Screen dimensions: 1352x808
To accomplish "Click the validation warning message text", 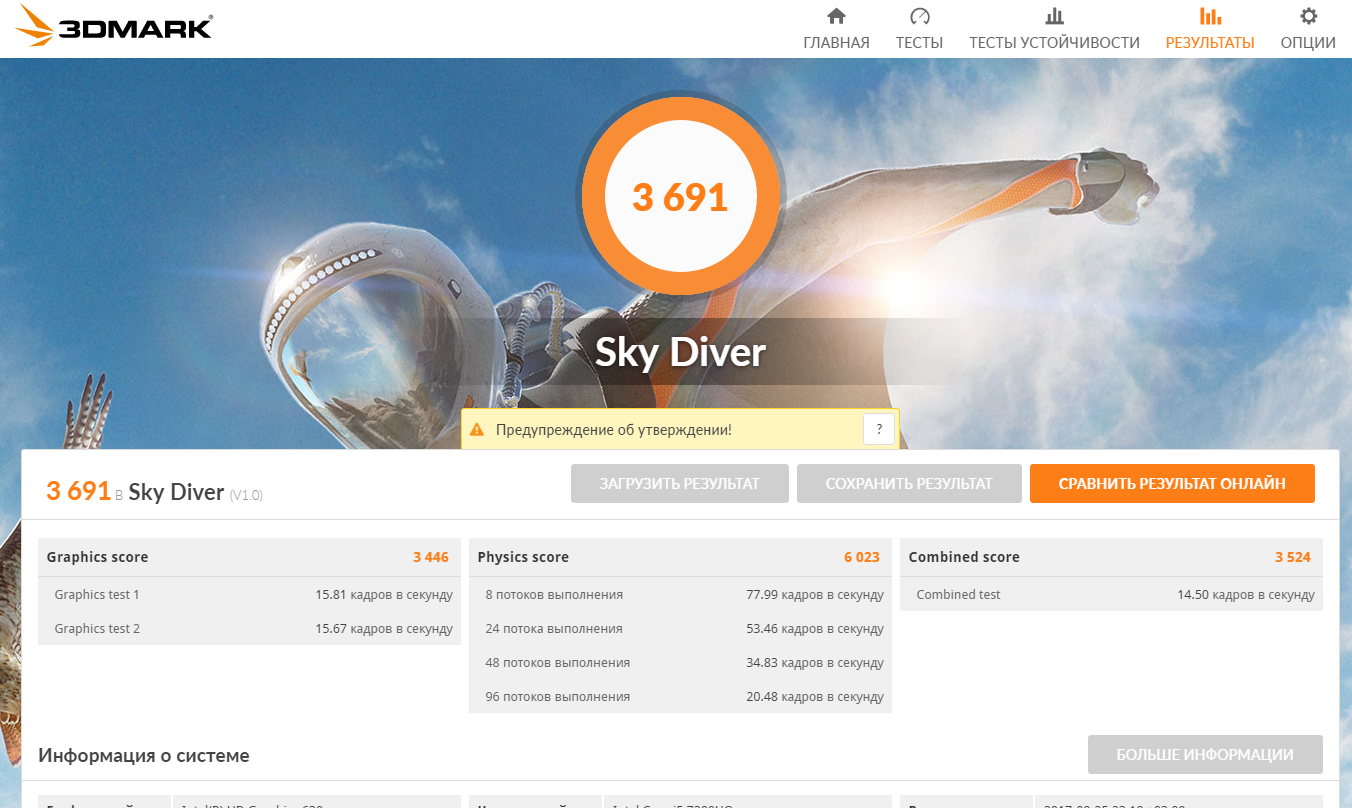I will point(613,430).
